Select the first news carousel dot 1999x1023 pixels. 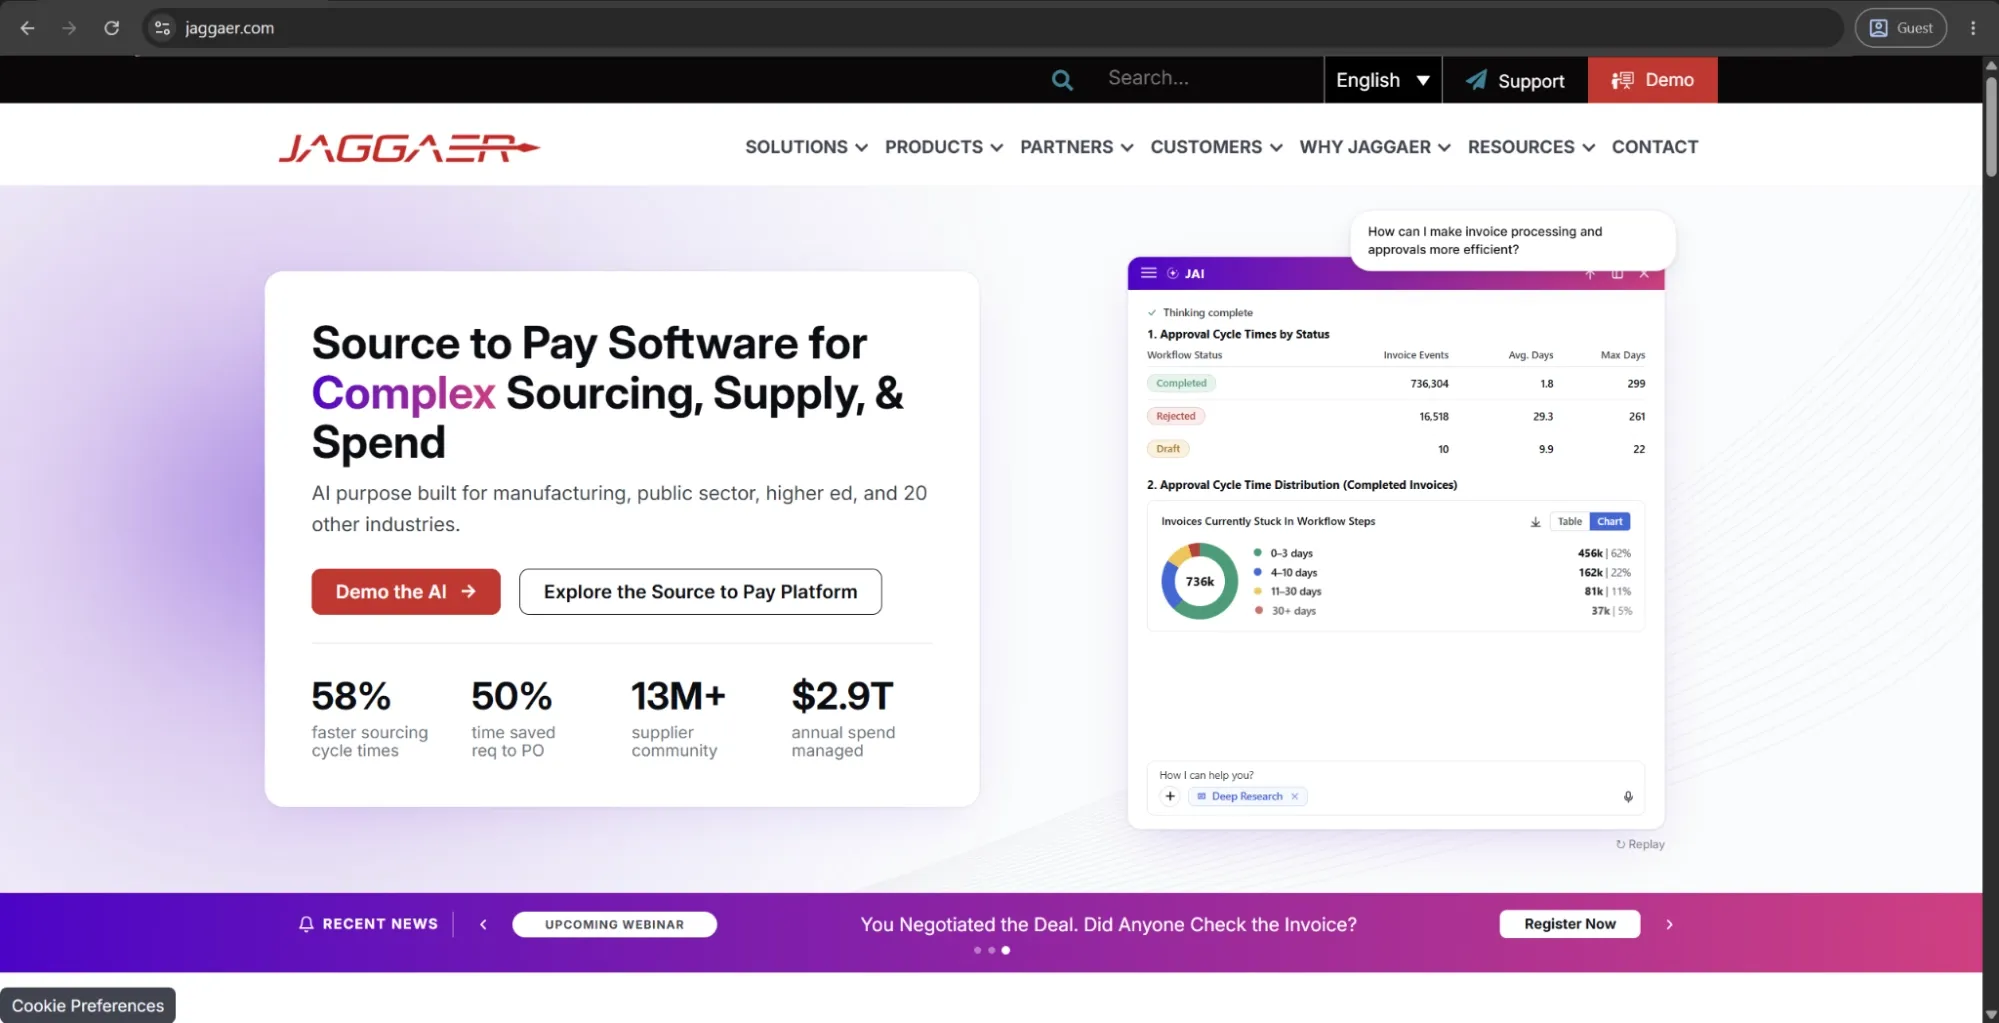pyautogui.click(x=977, y=950)
